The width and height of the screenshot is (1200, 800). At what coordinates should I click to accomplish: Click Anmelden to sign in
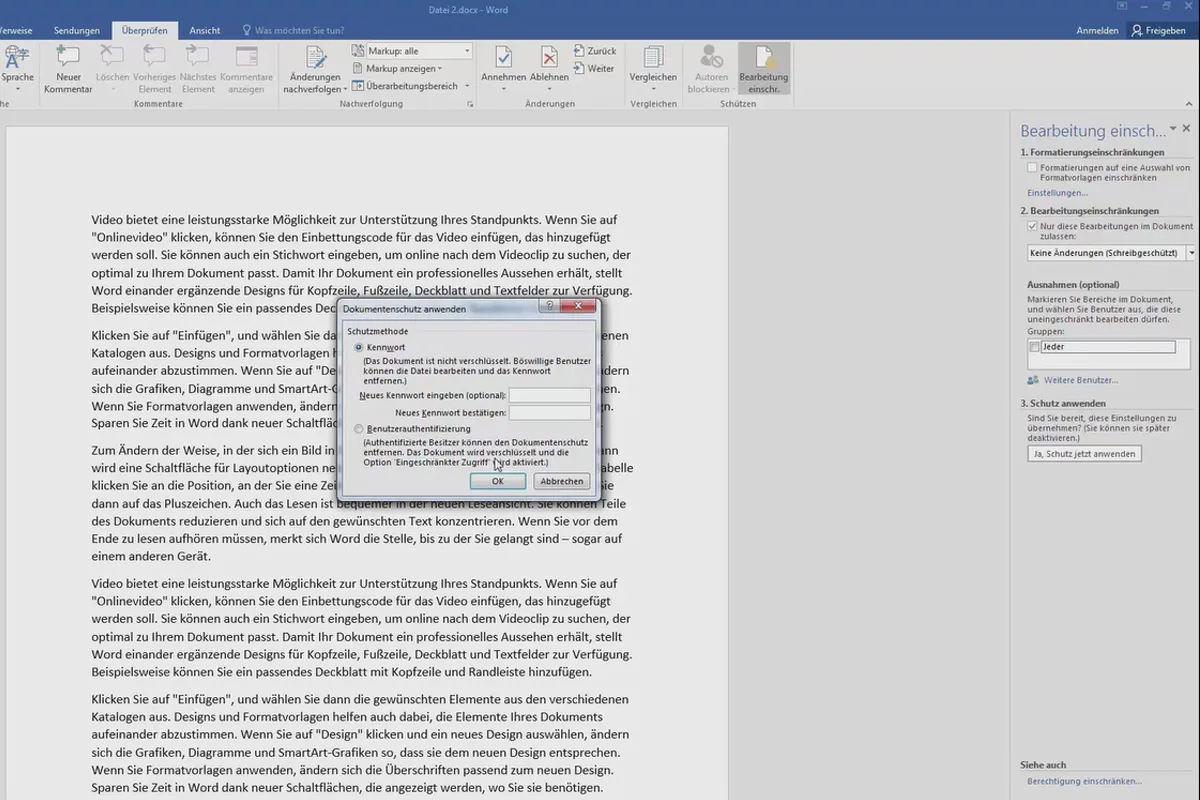tap(1097, 31)
